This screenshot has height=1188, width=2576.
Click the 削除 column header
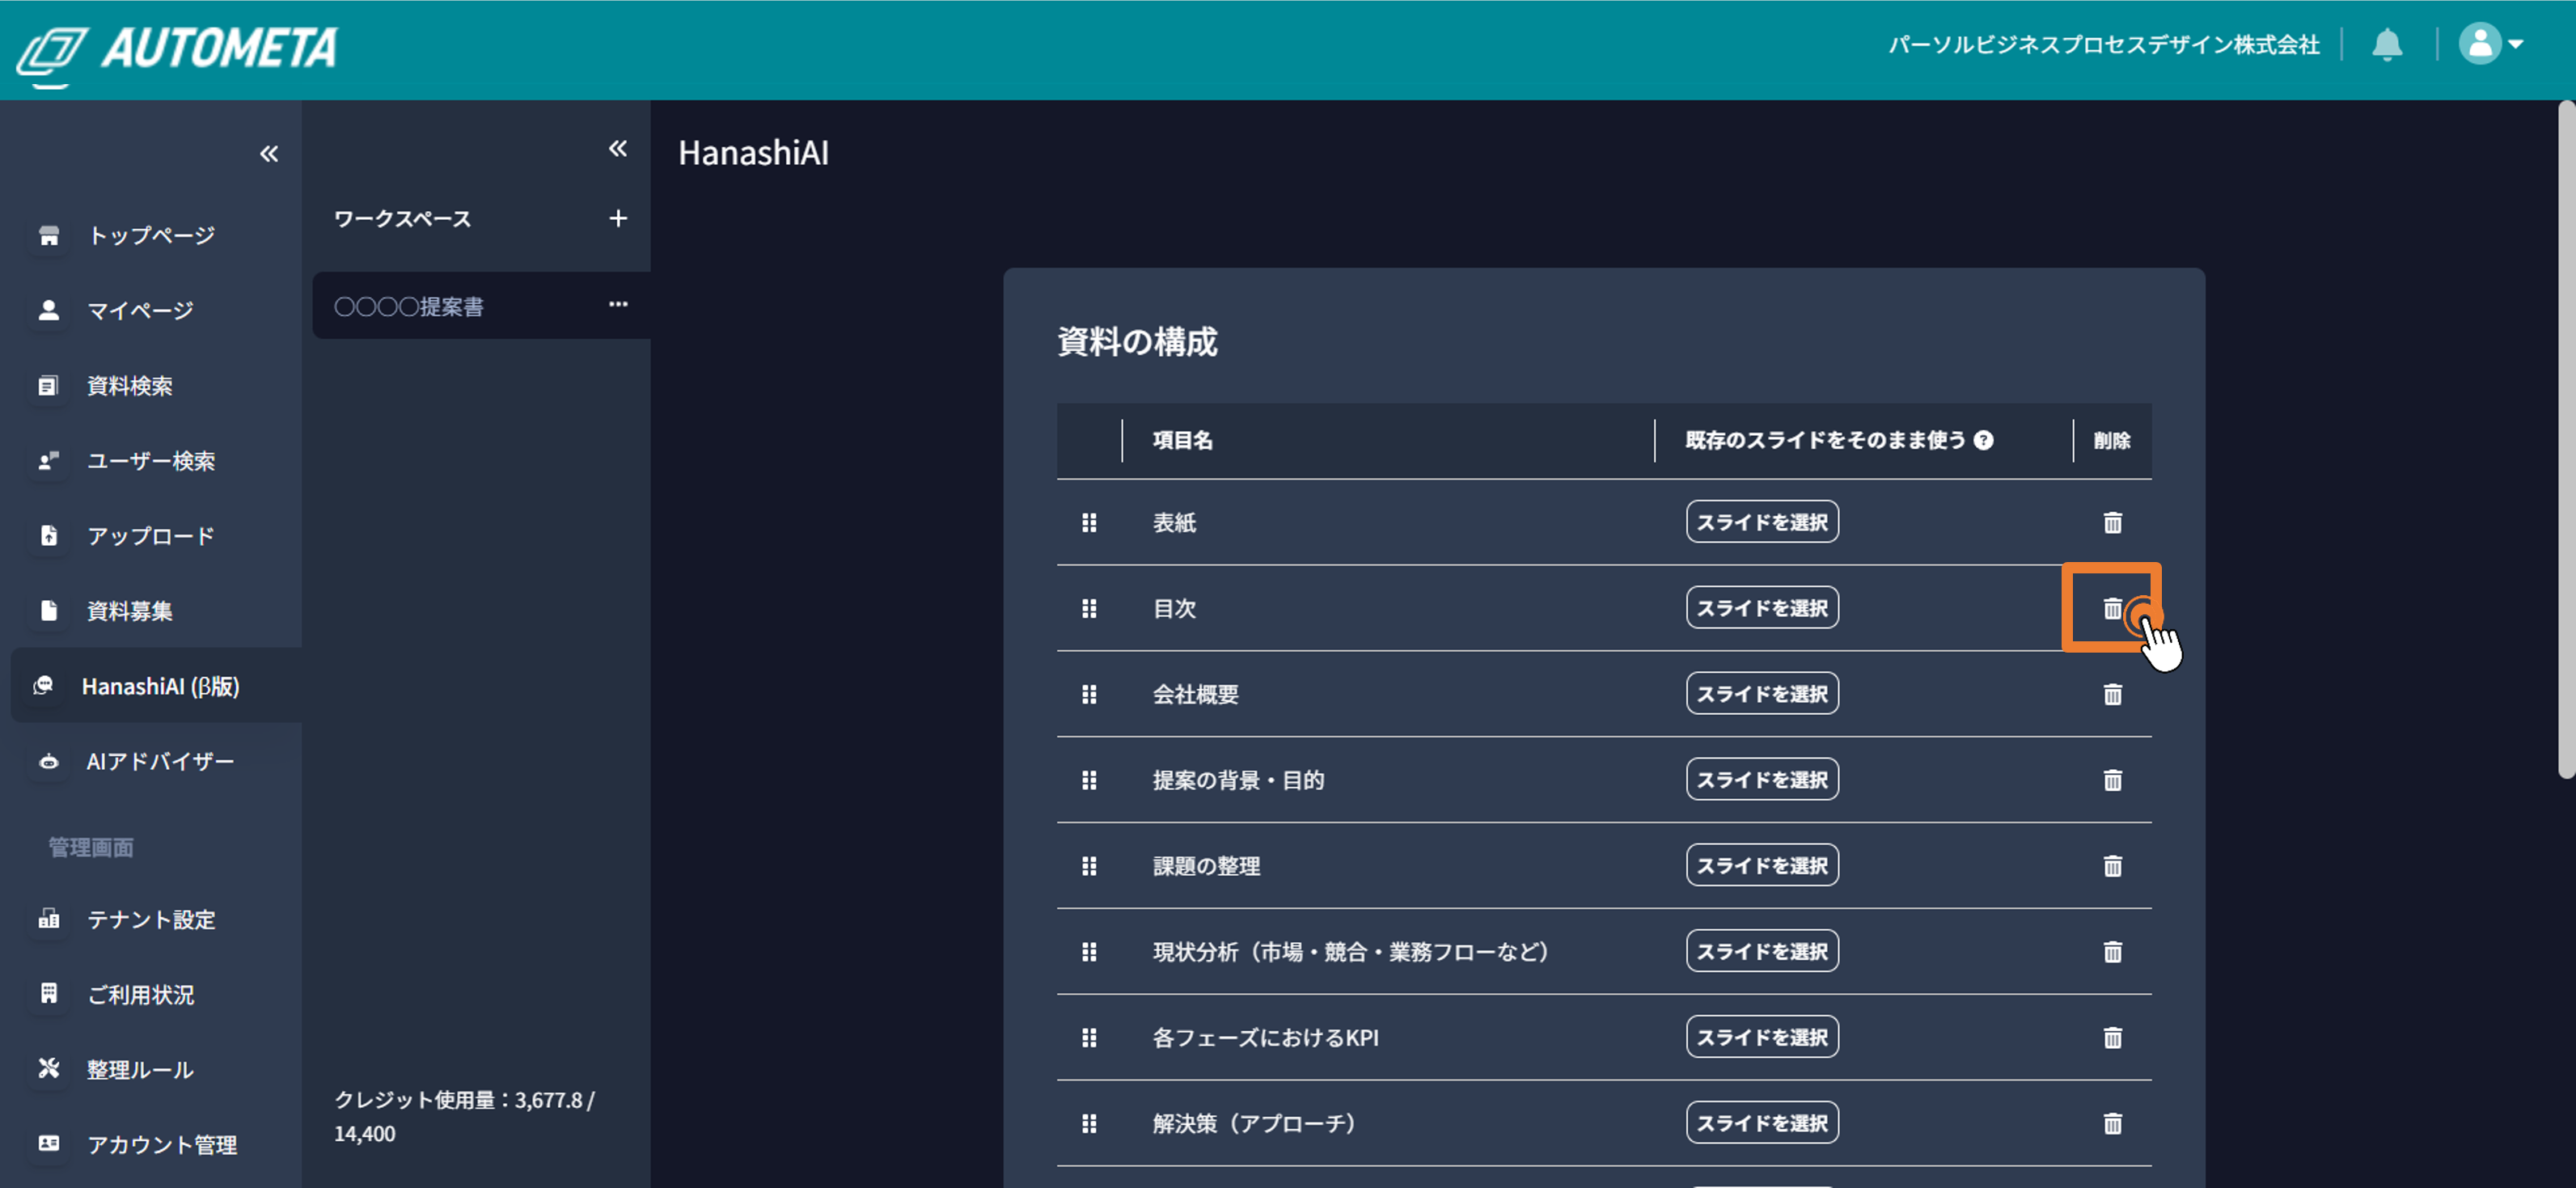point(2112,440)
